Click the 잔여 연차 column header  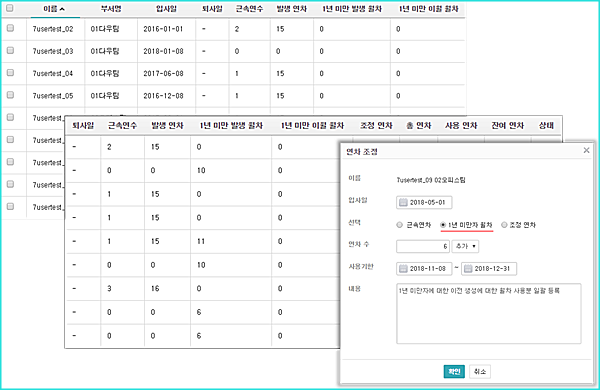point(508,126)
